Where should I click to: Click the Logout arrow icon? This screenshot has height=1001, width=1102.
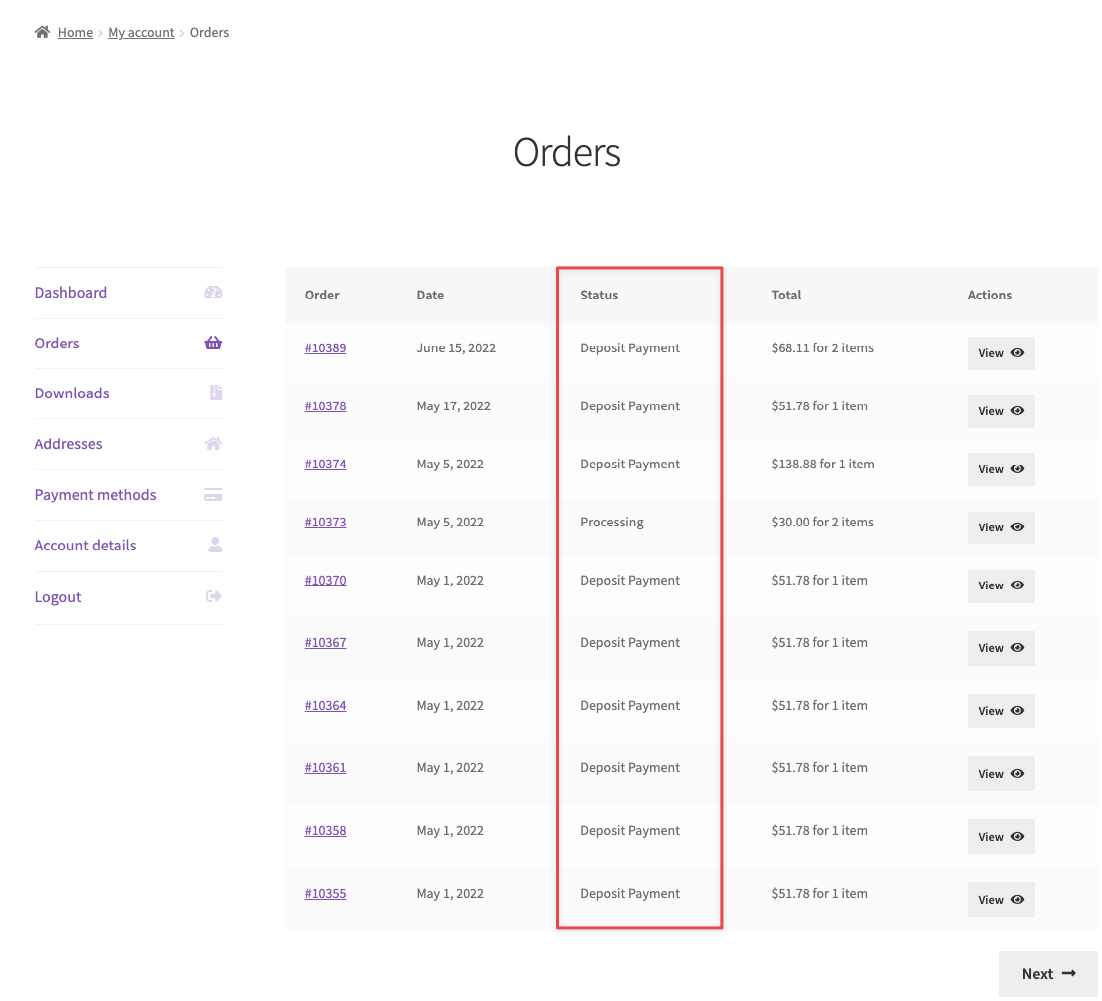coord(213,596)
